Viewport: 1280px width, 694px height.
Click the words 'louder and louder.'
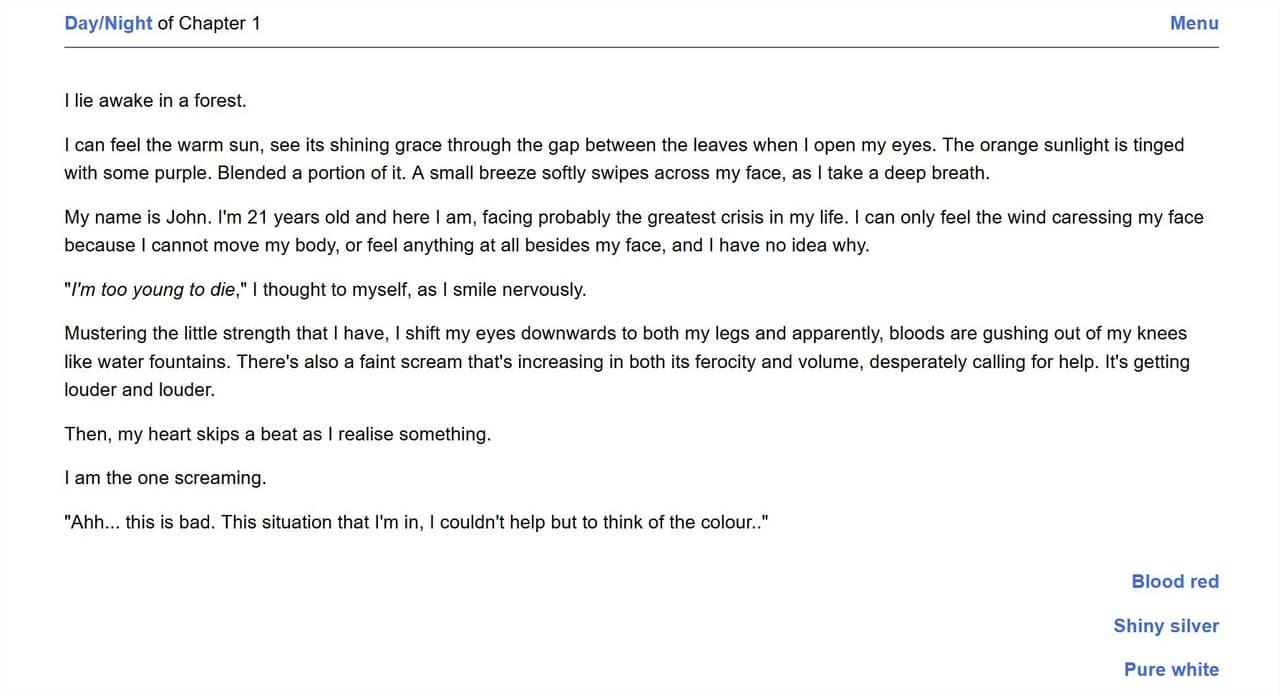[139, 390]
